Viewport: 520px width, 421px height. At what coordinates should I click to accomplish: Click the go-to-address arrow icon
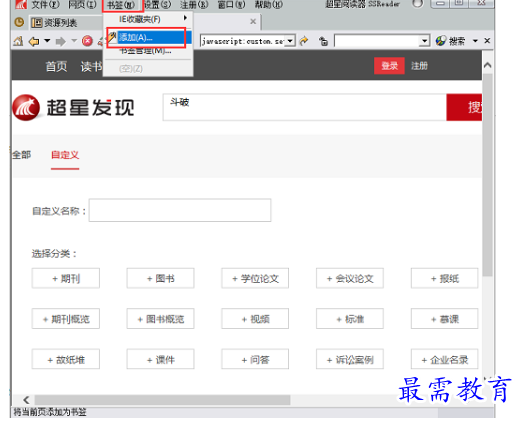click(304, 41)
